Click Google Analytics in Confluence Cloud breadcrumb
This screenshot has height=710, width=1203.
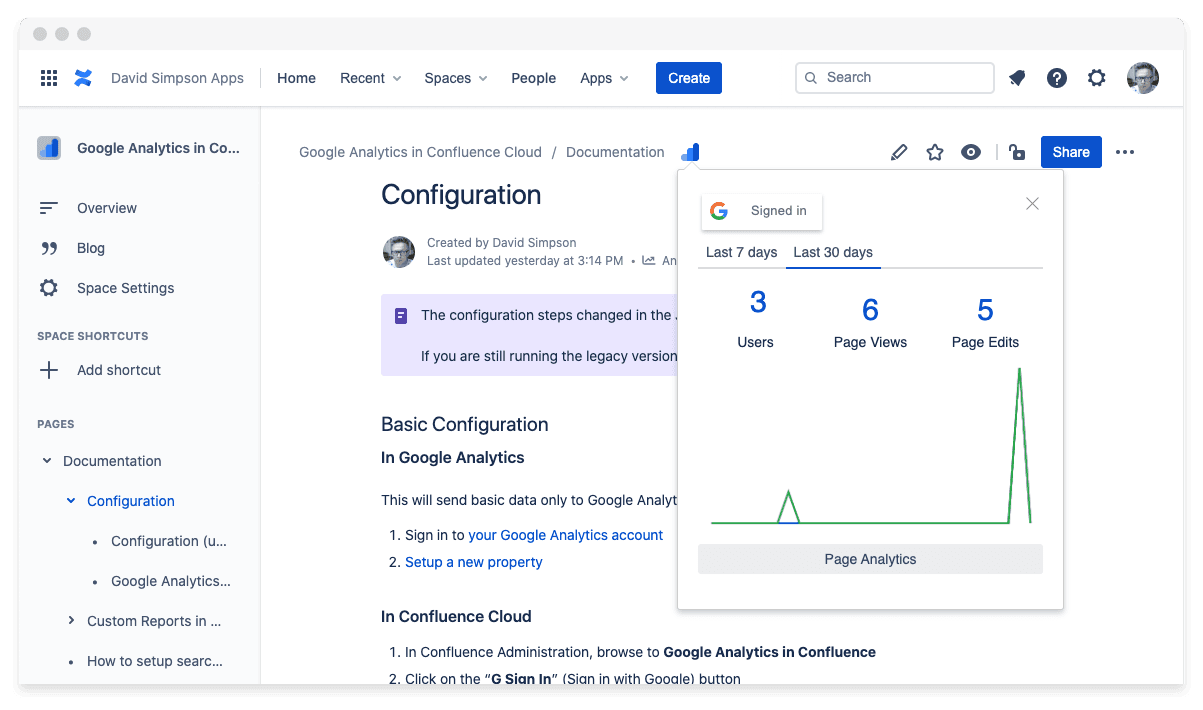[x=420, y=152]
